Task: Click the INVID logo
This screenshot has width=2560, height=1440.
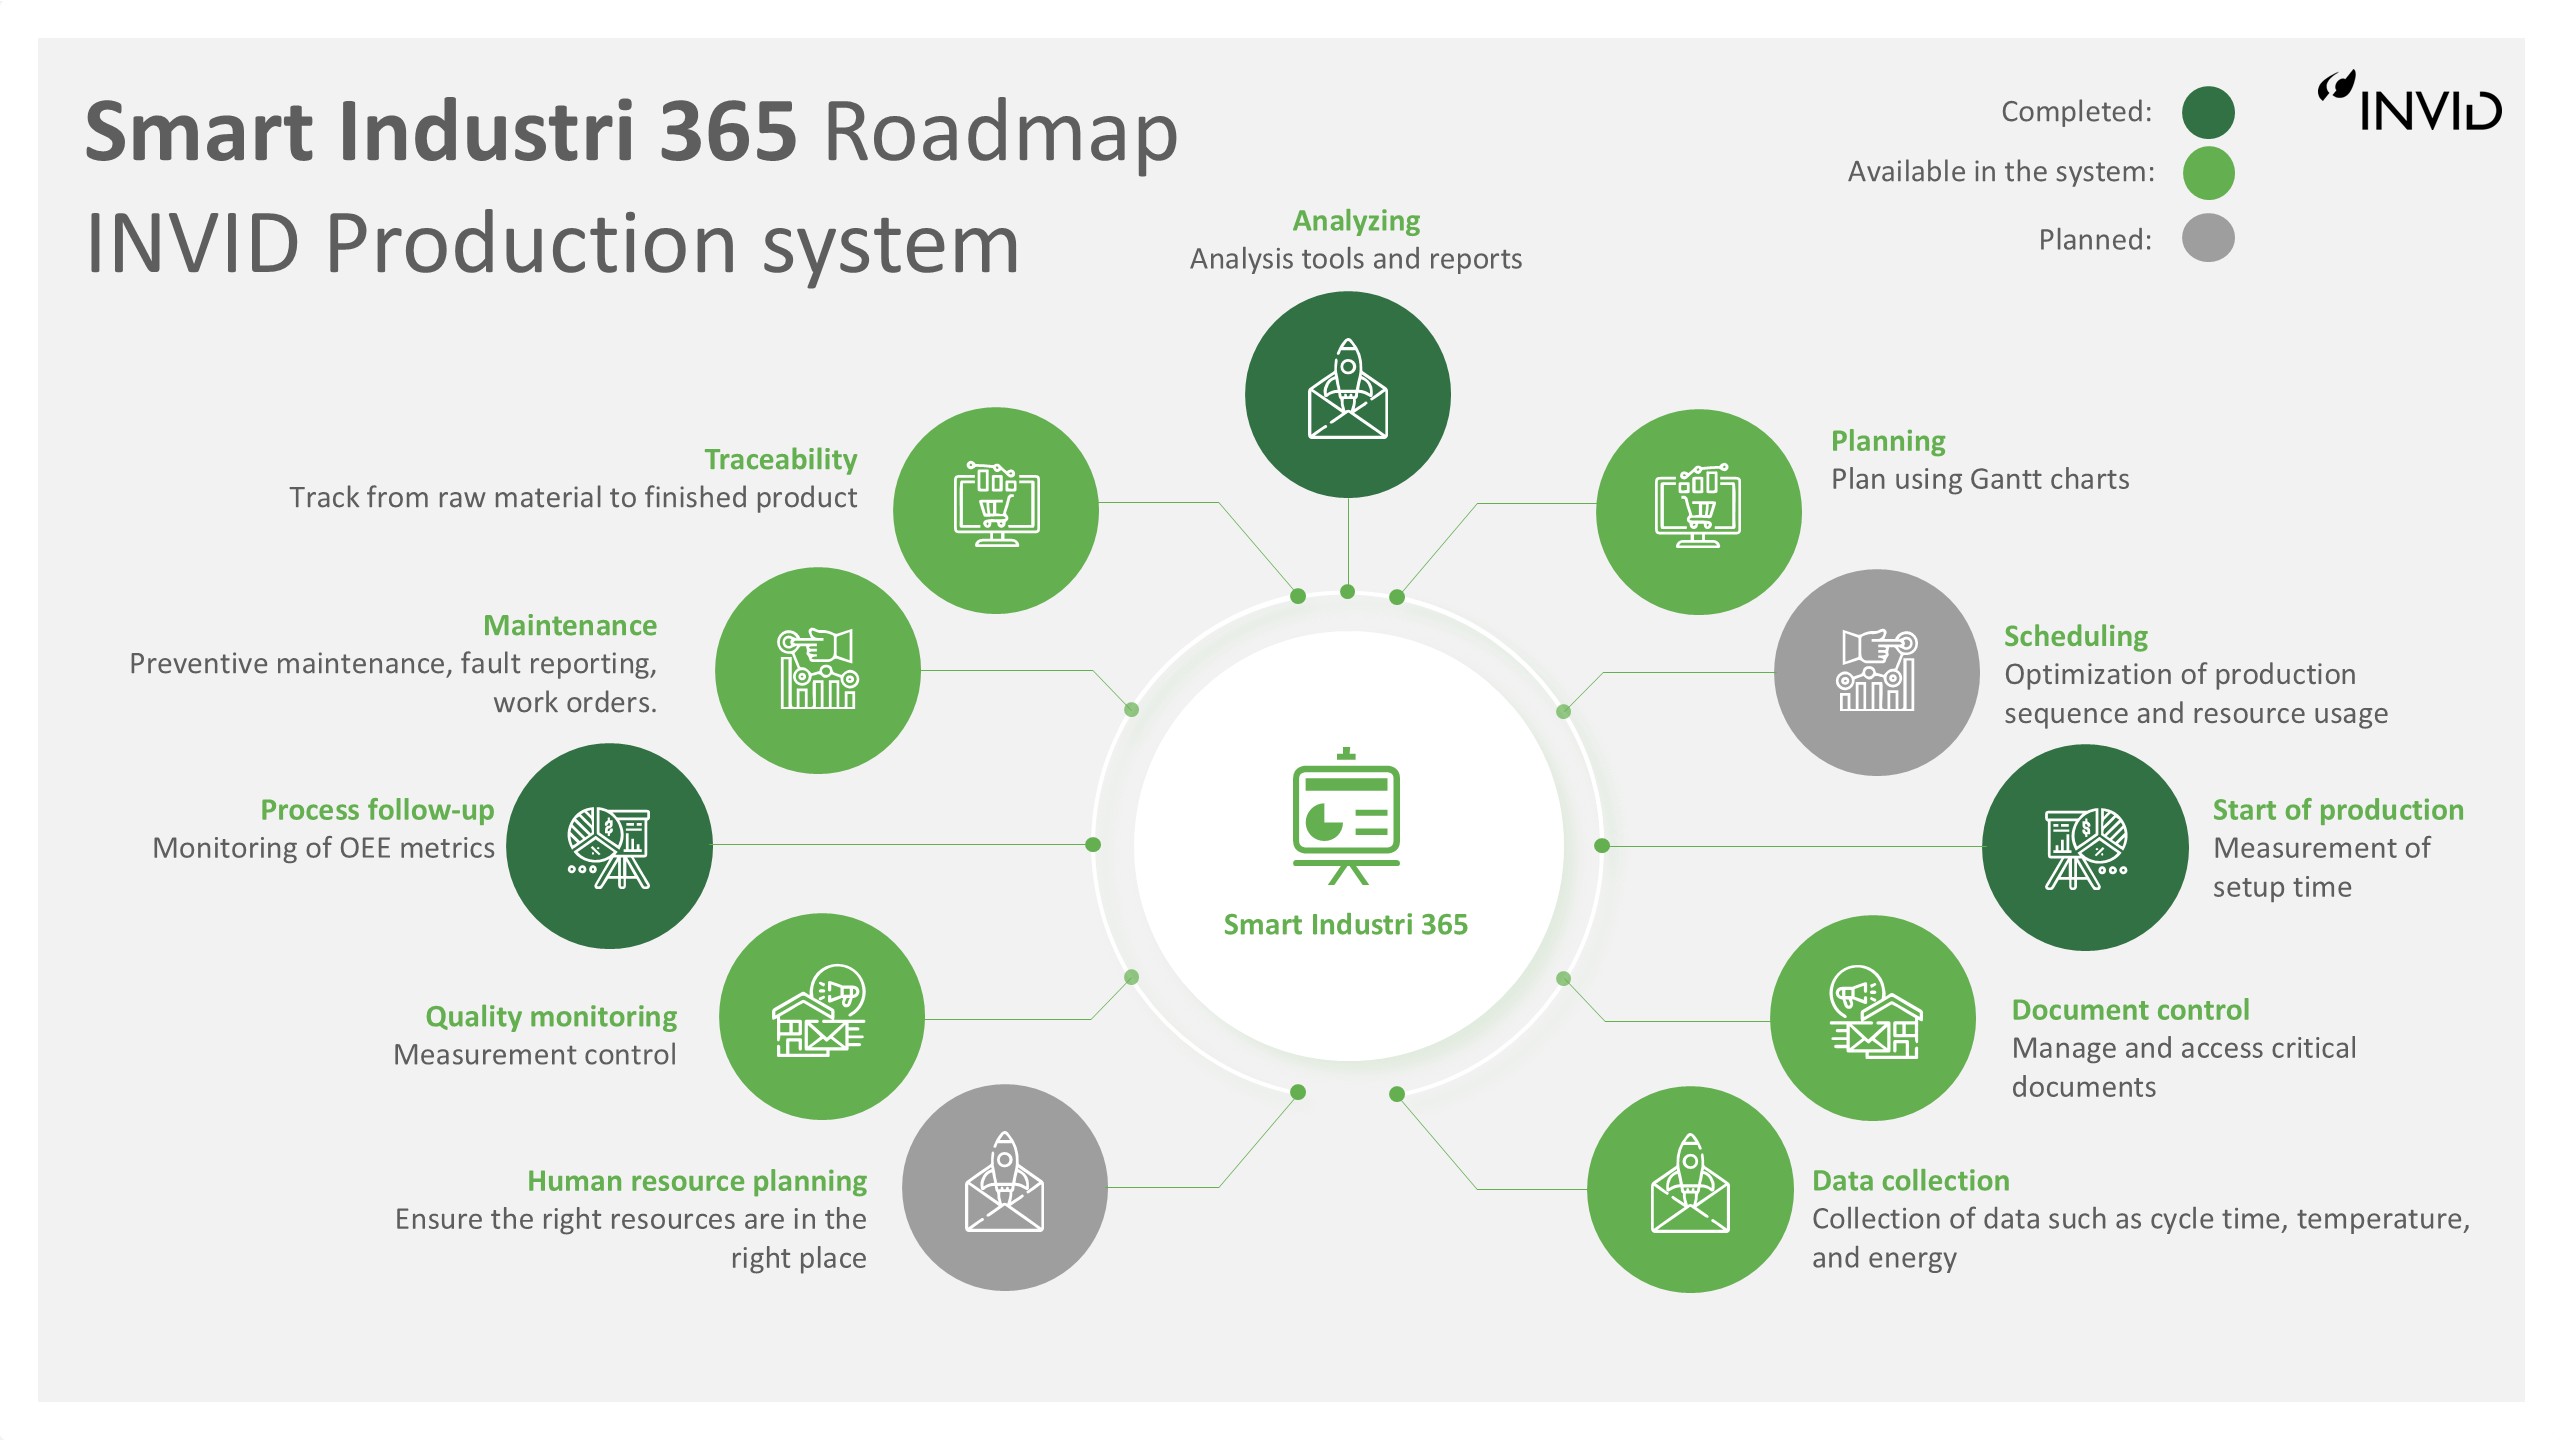Action: pyautogui.click(x=2410, y=102)
